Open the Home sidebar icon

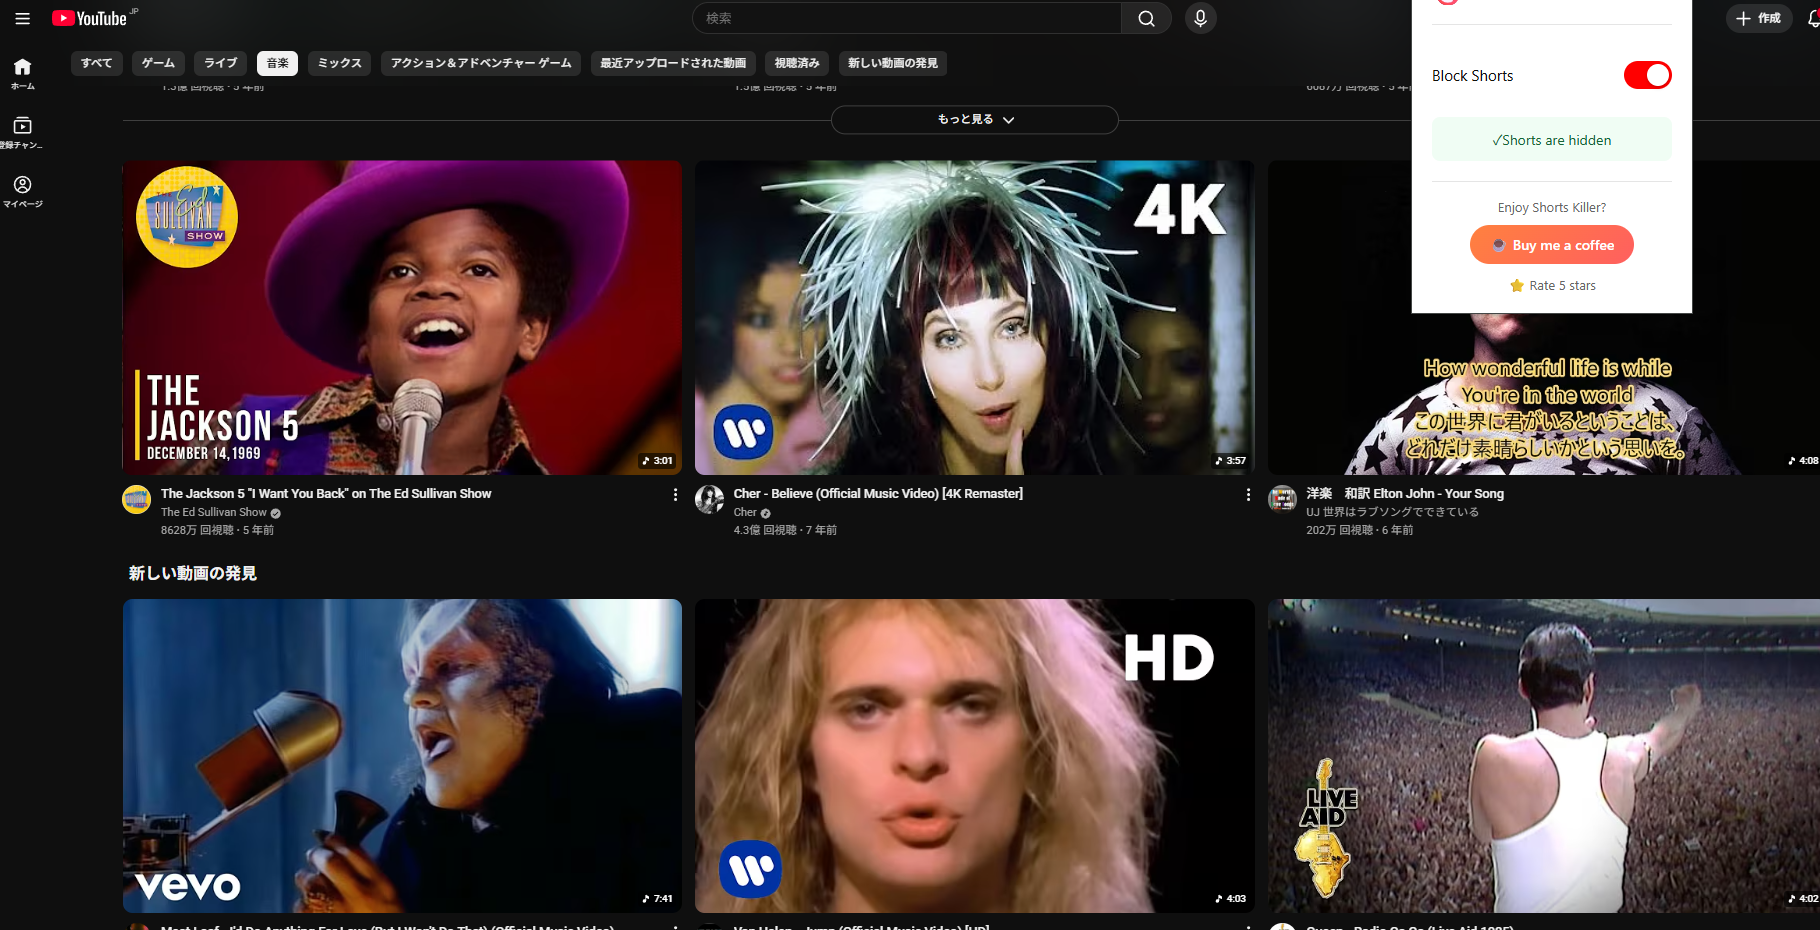(x=22, y=72)
